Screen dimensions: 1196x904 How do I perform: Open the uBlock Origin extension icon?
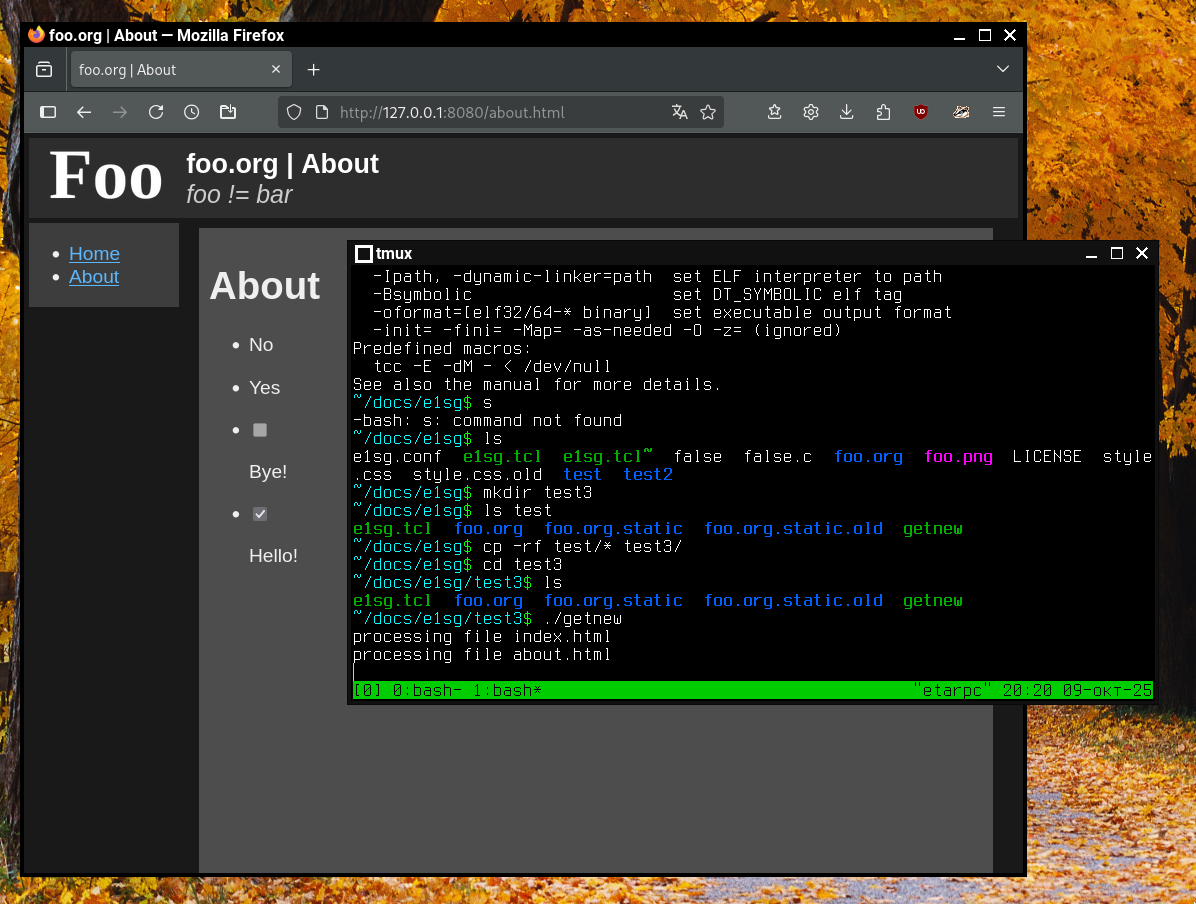tap(920, 112)
